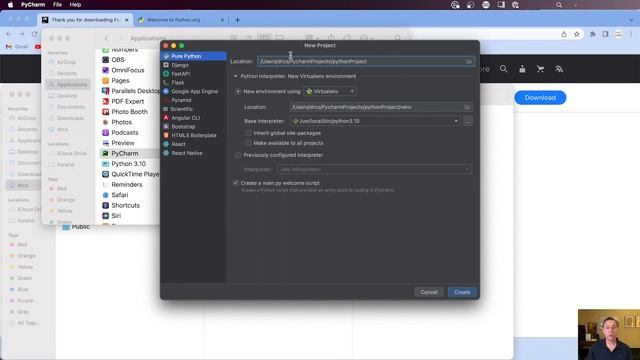Open browser tab list chevron
640x360 pixels.
(x=631, y=20)
